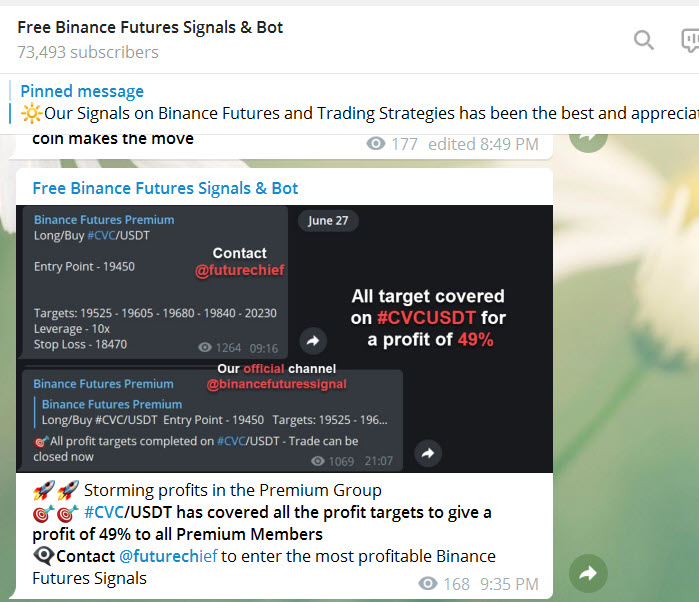Screen dimensions: 699x602
Task: Click forward arrow beside CVC post
Action: pyautogui.click(x=588, y=573)
